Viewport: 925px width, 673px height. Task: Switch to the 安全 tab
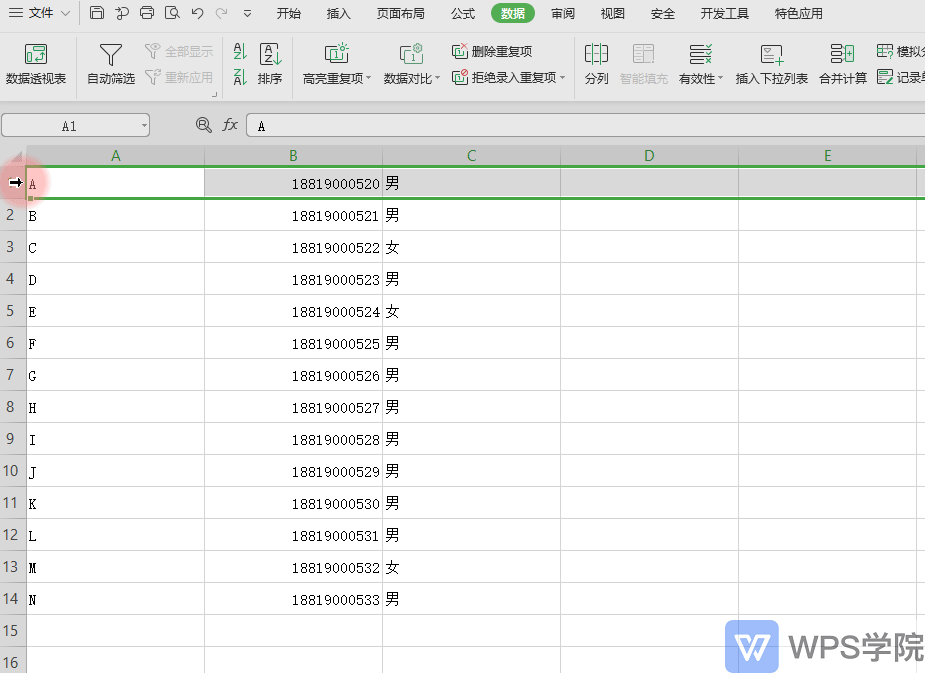point(662,13)
